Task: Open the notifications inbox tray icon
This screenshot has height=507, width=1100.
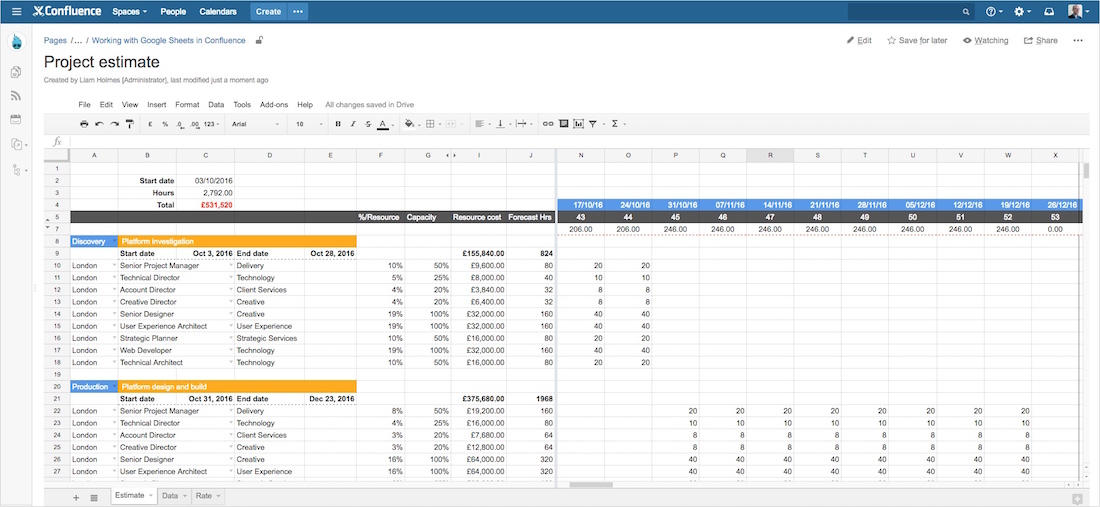Action: pos(1049,12)
